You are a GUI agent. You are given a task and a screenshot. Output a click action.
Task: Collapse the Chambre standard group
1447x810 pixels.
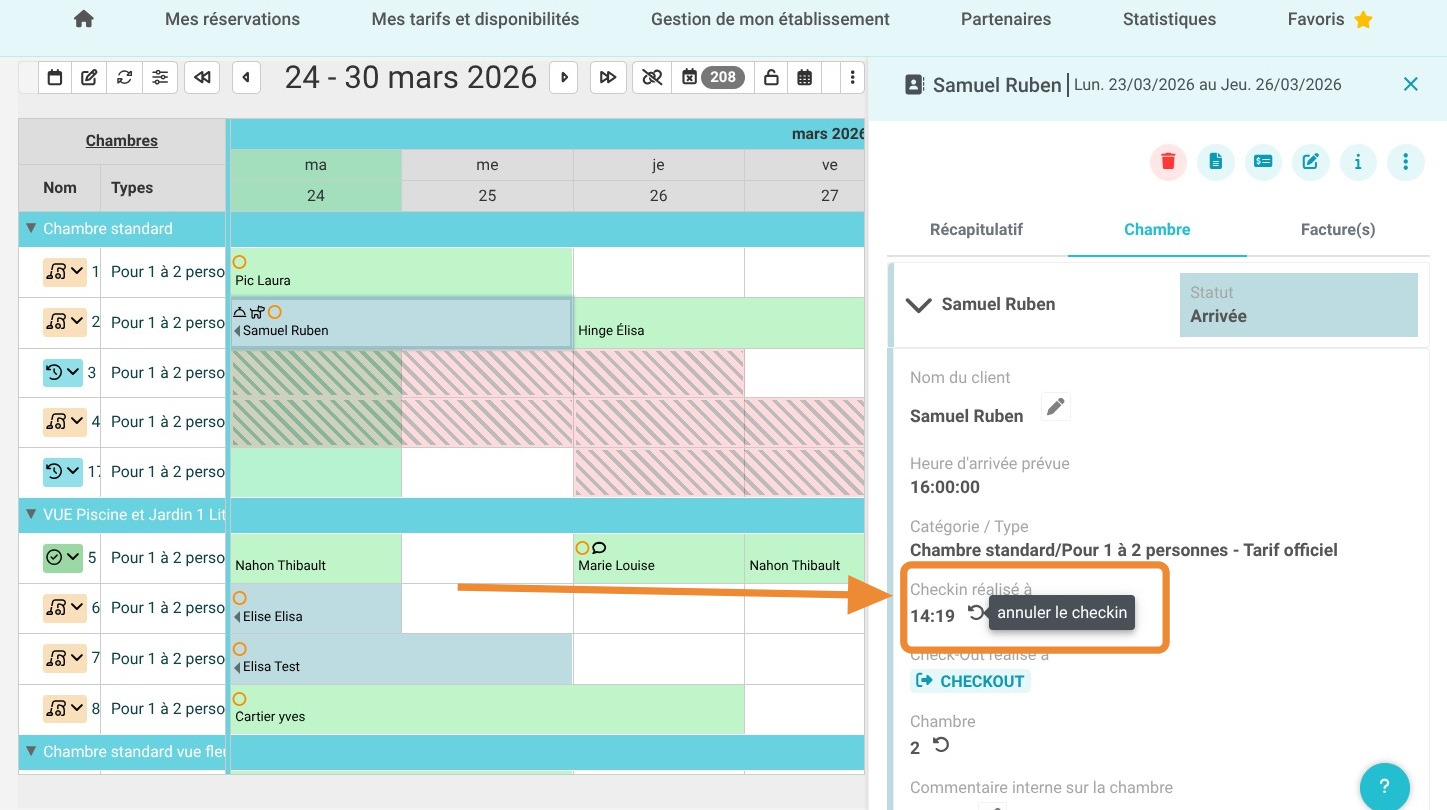pyautogui.click(x=31, y=229)
